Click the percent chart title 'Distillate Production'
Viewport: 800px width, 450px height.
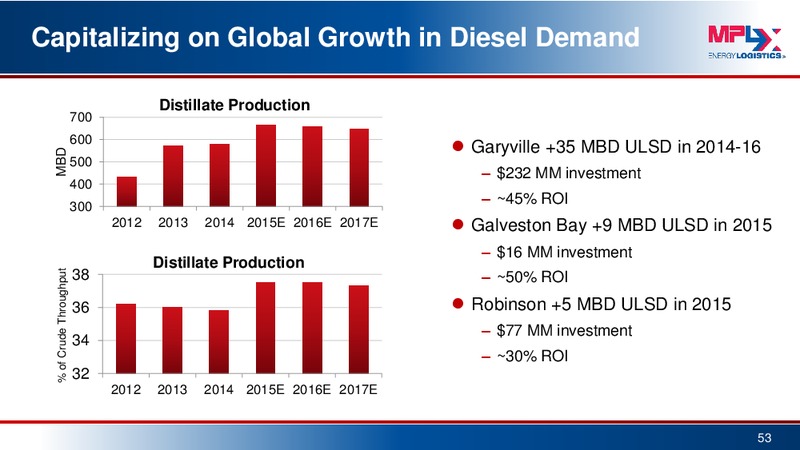(x=229, y=262)
